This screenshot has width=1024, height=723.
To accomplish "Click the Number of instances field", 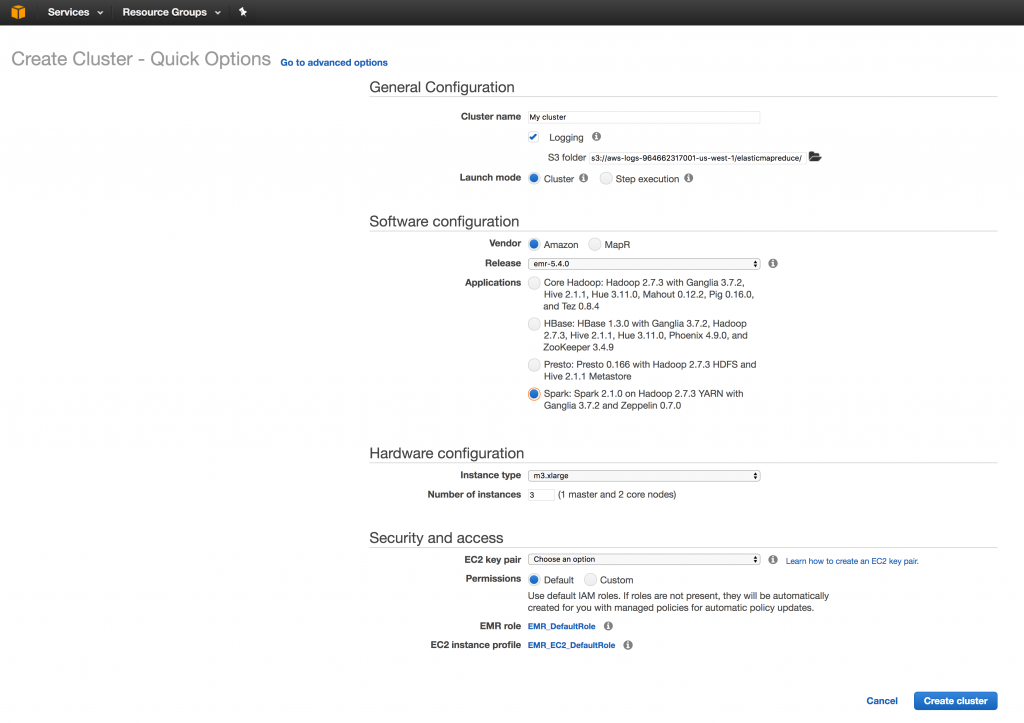I will tap(541, 494).
